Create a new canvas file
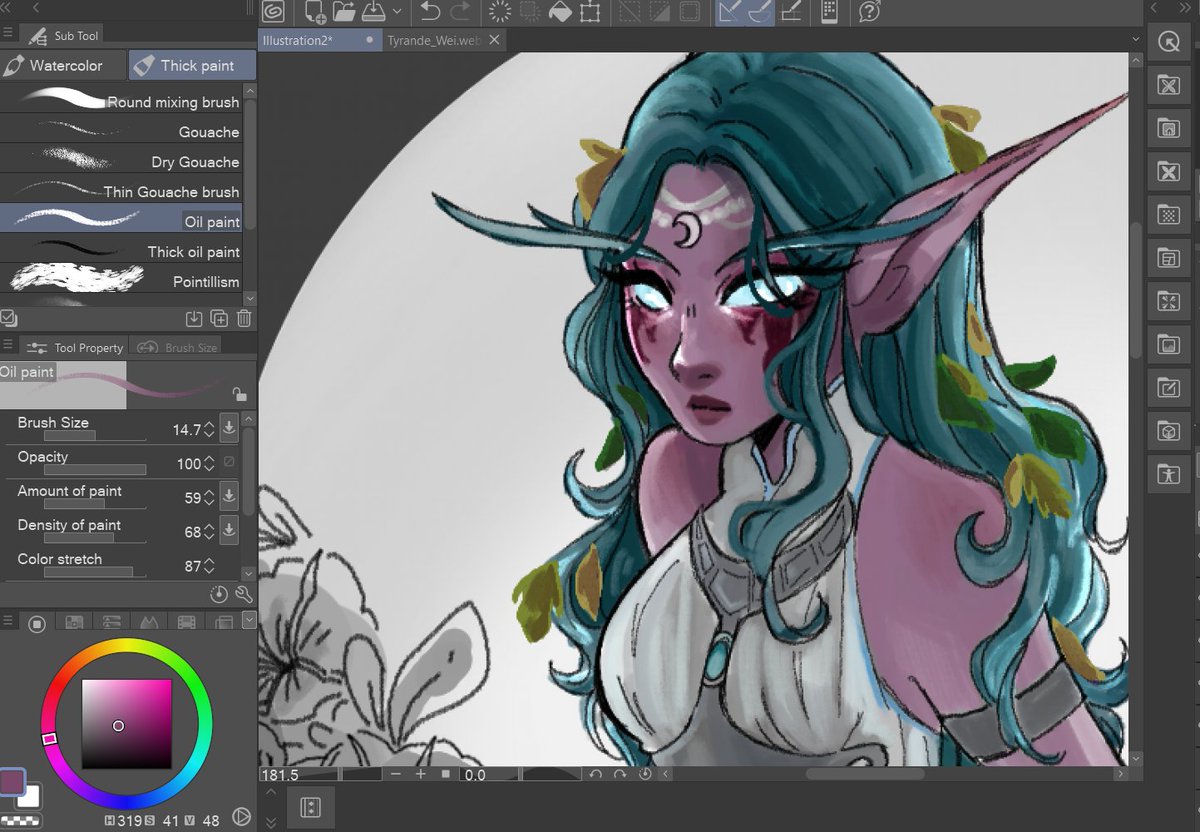Screen dimensions: 1200x832 click(x=315, y=12)
